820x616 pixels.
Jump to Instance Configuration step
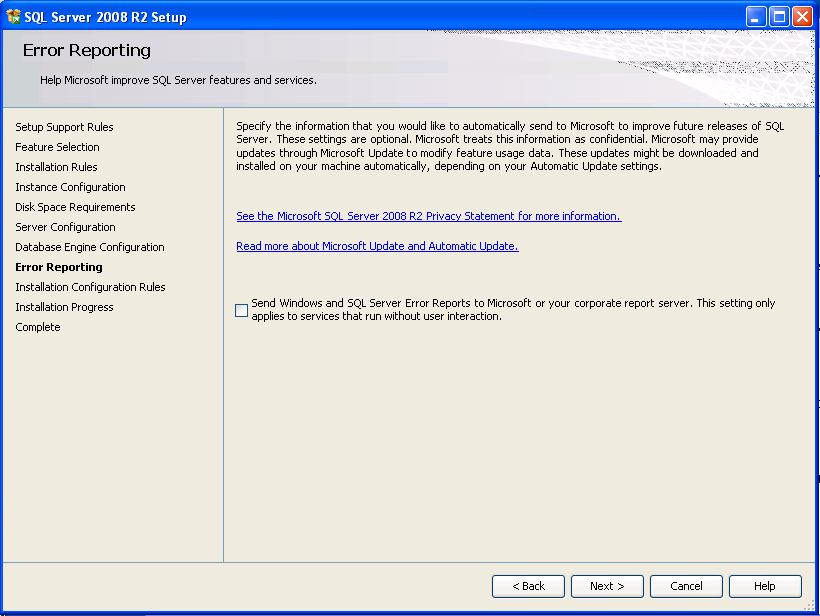point(70,187)
